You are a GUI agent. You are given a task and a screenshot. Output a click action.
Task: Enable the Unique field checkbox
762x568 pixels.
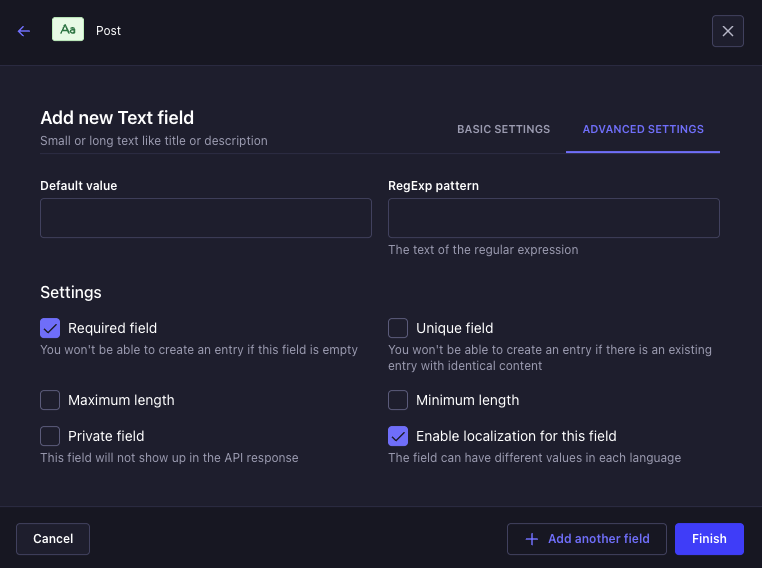click(x=398, y=328)
